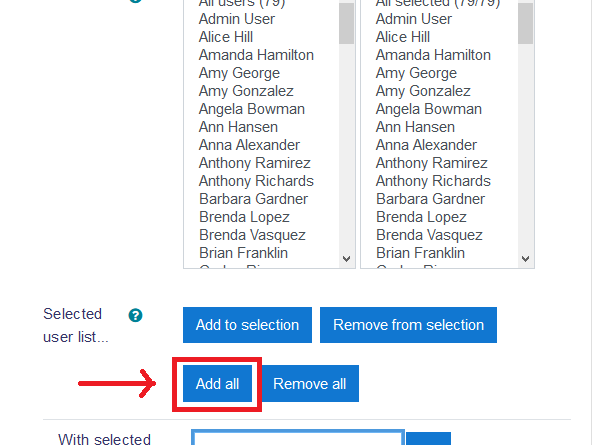Select Amanda Hamilton in the All selected list
The image size is (592, 445).
tap(433, 55)
